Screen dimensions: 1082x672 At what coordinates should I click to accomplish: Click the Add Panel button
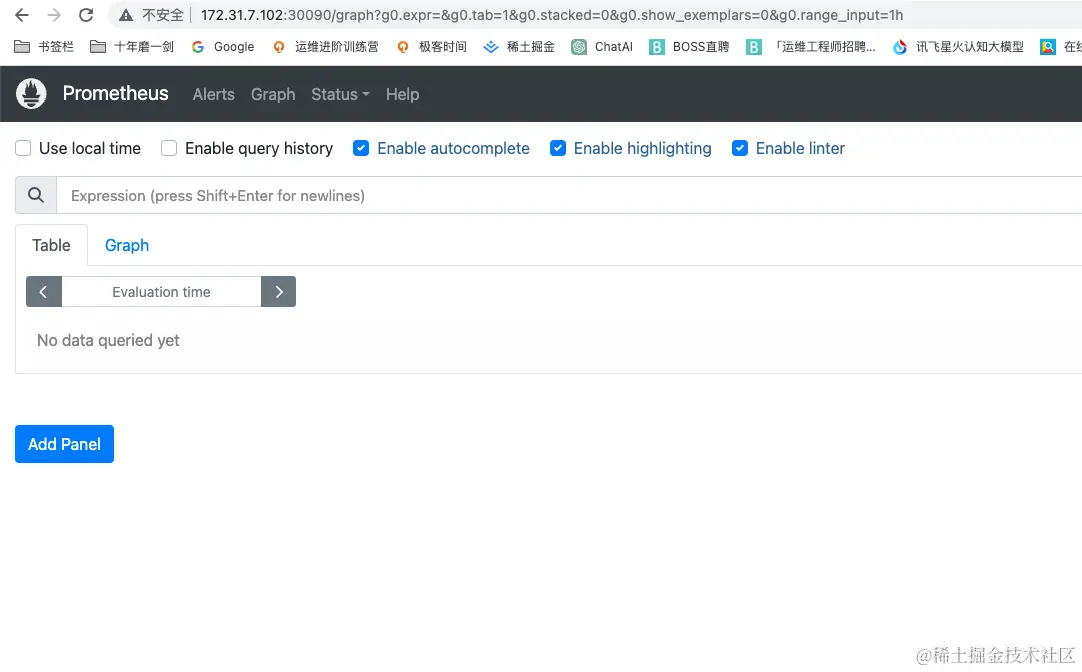(x=64, y=444)
